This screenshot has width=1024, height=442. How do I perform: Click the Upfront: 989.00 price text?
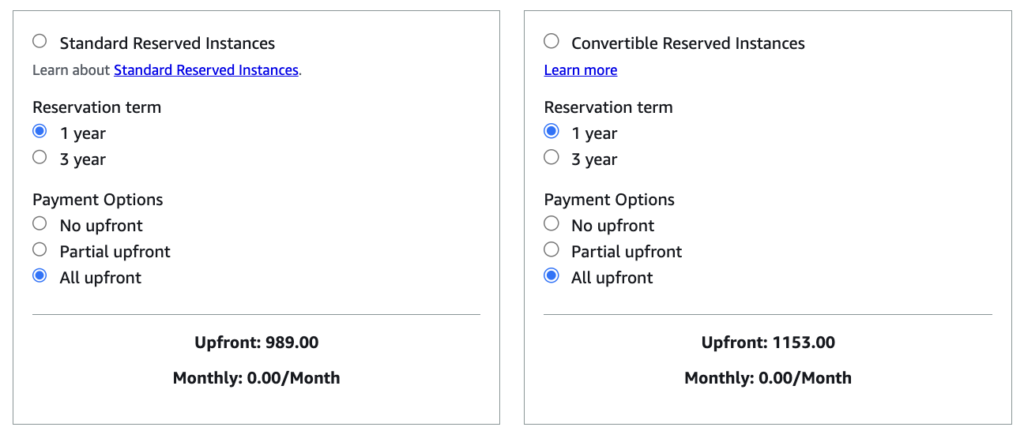(257, 343)
